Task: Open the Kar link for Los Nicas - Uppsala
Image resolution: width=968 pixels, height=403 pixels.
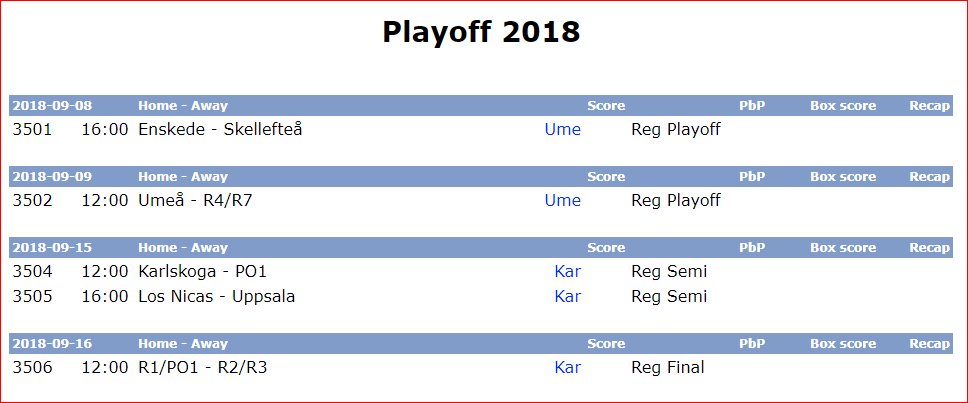Action: (x=567, y=296)
